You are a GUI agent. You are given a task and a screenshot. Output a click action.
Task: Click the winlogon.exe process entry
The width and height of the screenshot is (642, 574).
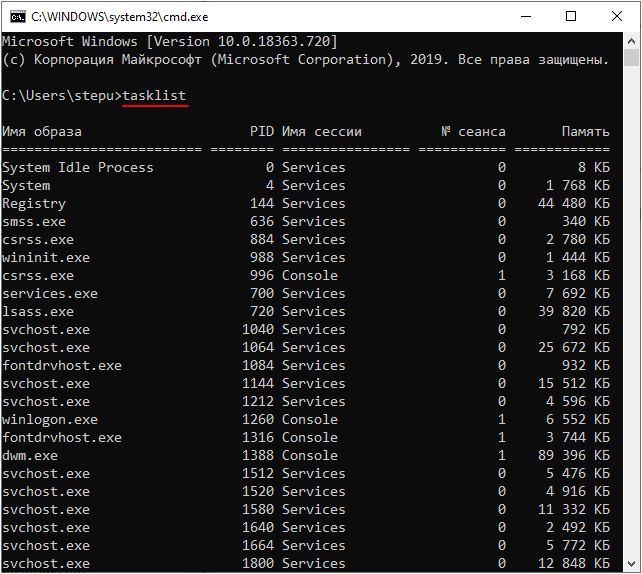tap(50, 420)
